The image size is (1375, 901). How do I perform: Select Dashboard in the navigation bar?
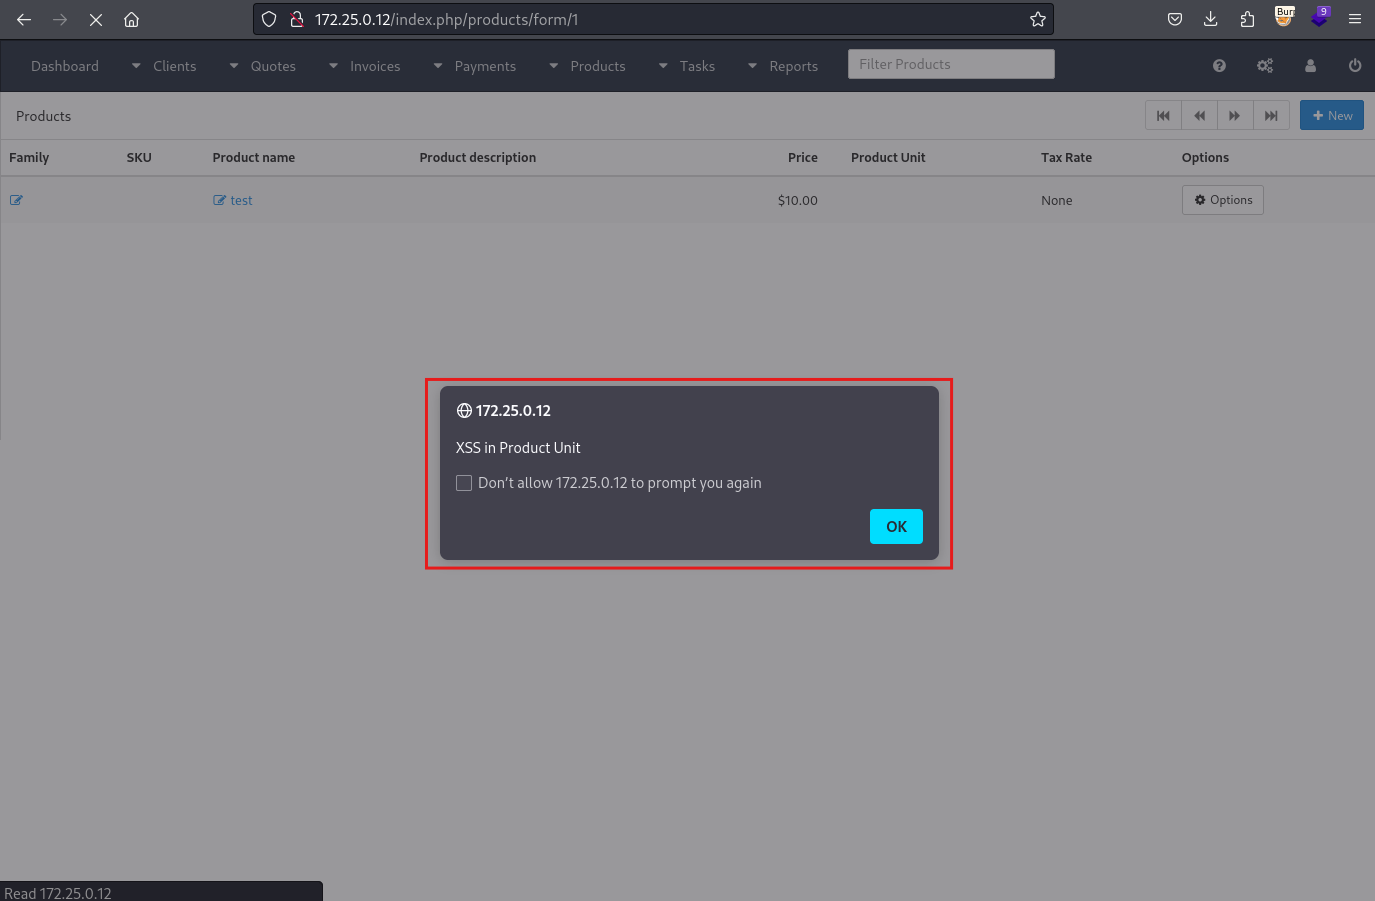tap(65, 66)
